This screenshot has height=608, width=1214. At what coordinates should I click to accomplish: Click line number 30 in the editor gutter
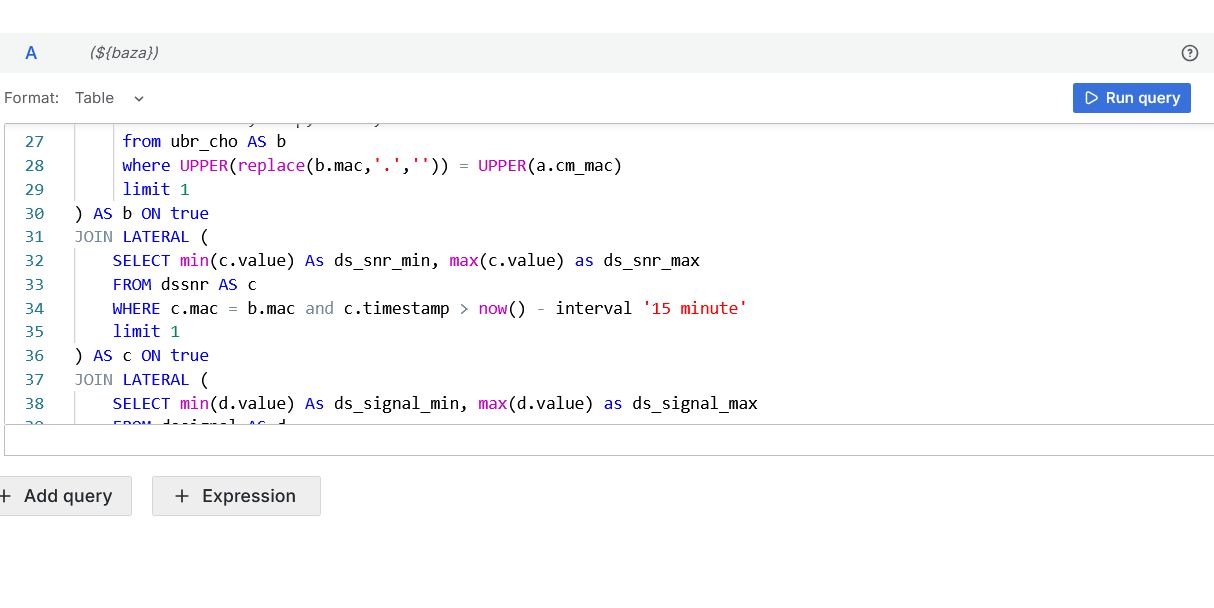pyautogui.click(x=33, y=213)
